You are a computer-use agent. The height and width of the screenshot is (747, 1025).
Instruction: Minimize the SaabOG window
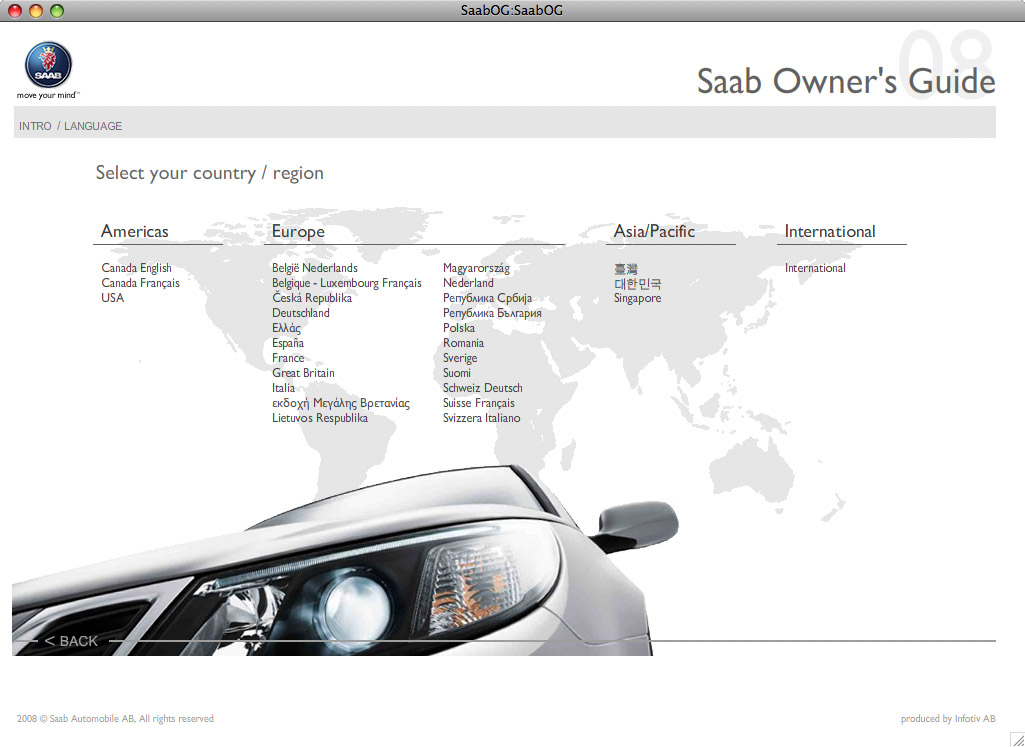[x=36, y=10]
